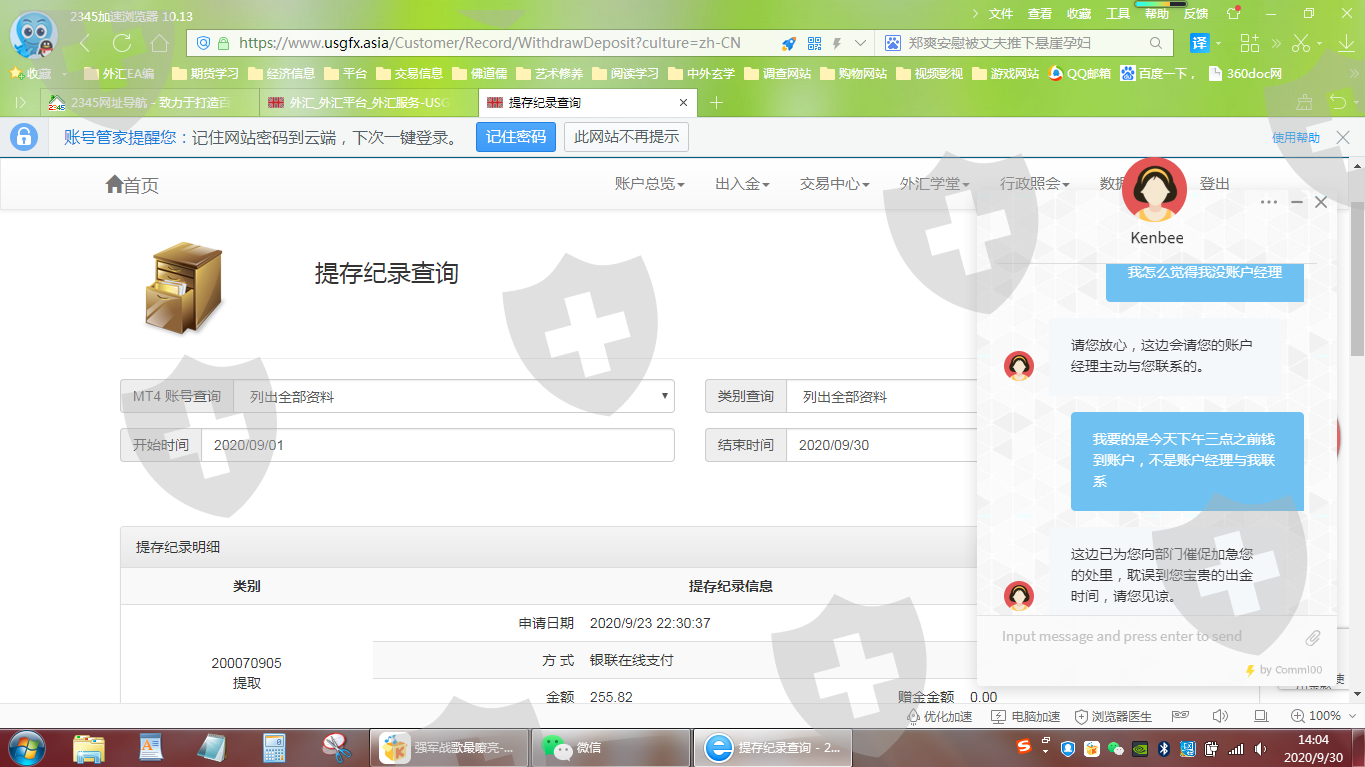
Task: Click the 登出 logout link
Action: (x=1214, y=184)
